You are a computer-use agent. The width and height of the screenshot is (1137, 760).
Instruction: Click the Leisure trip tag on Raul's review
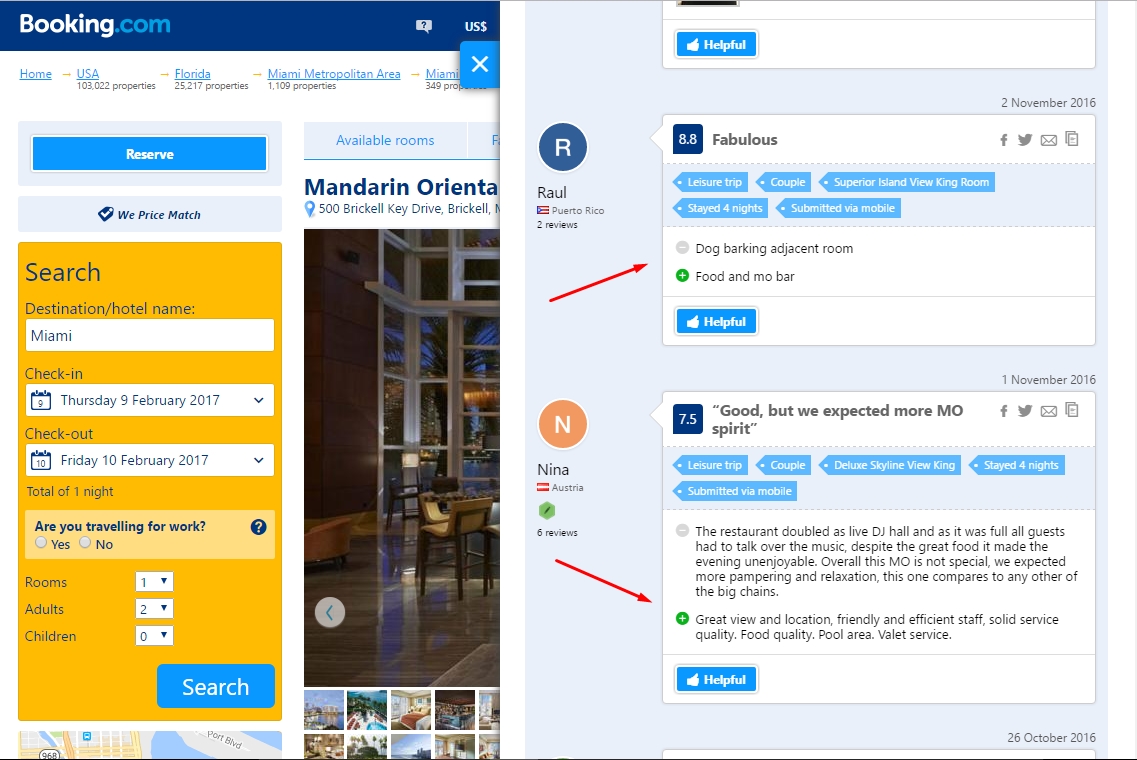click(709, 182)
